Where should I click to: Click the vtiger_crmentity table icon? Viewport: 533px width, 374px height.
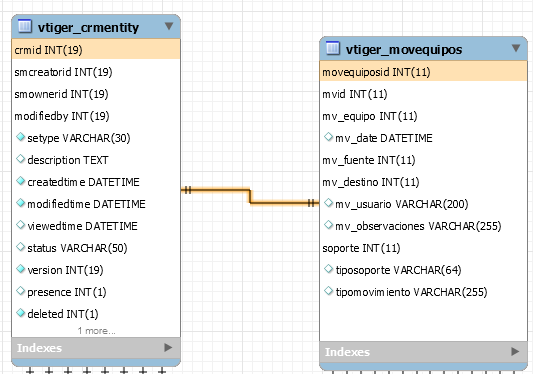[x=24, y=26]
